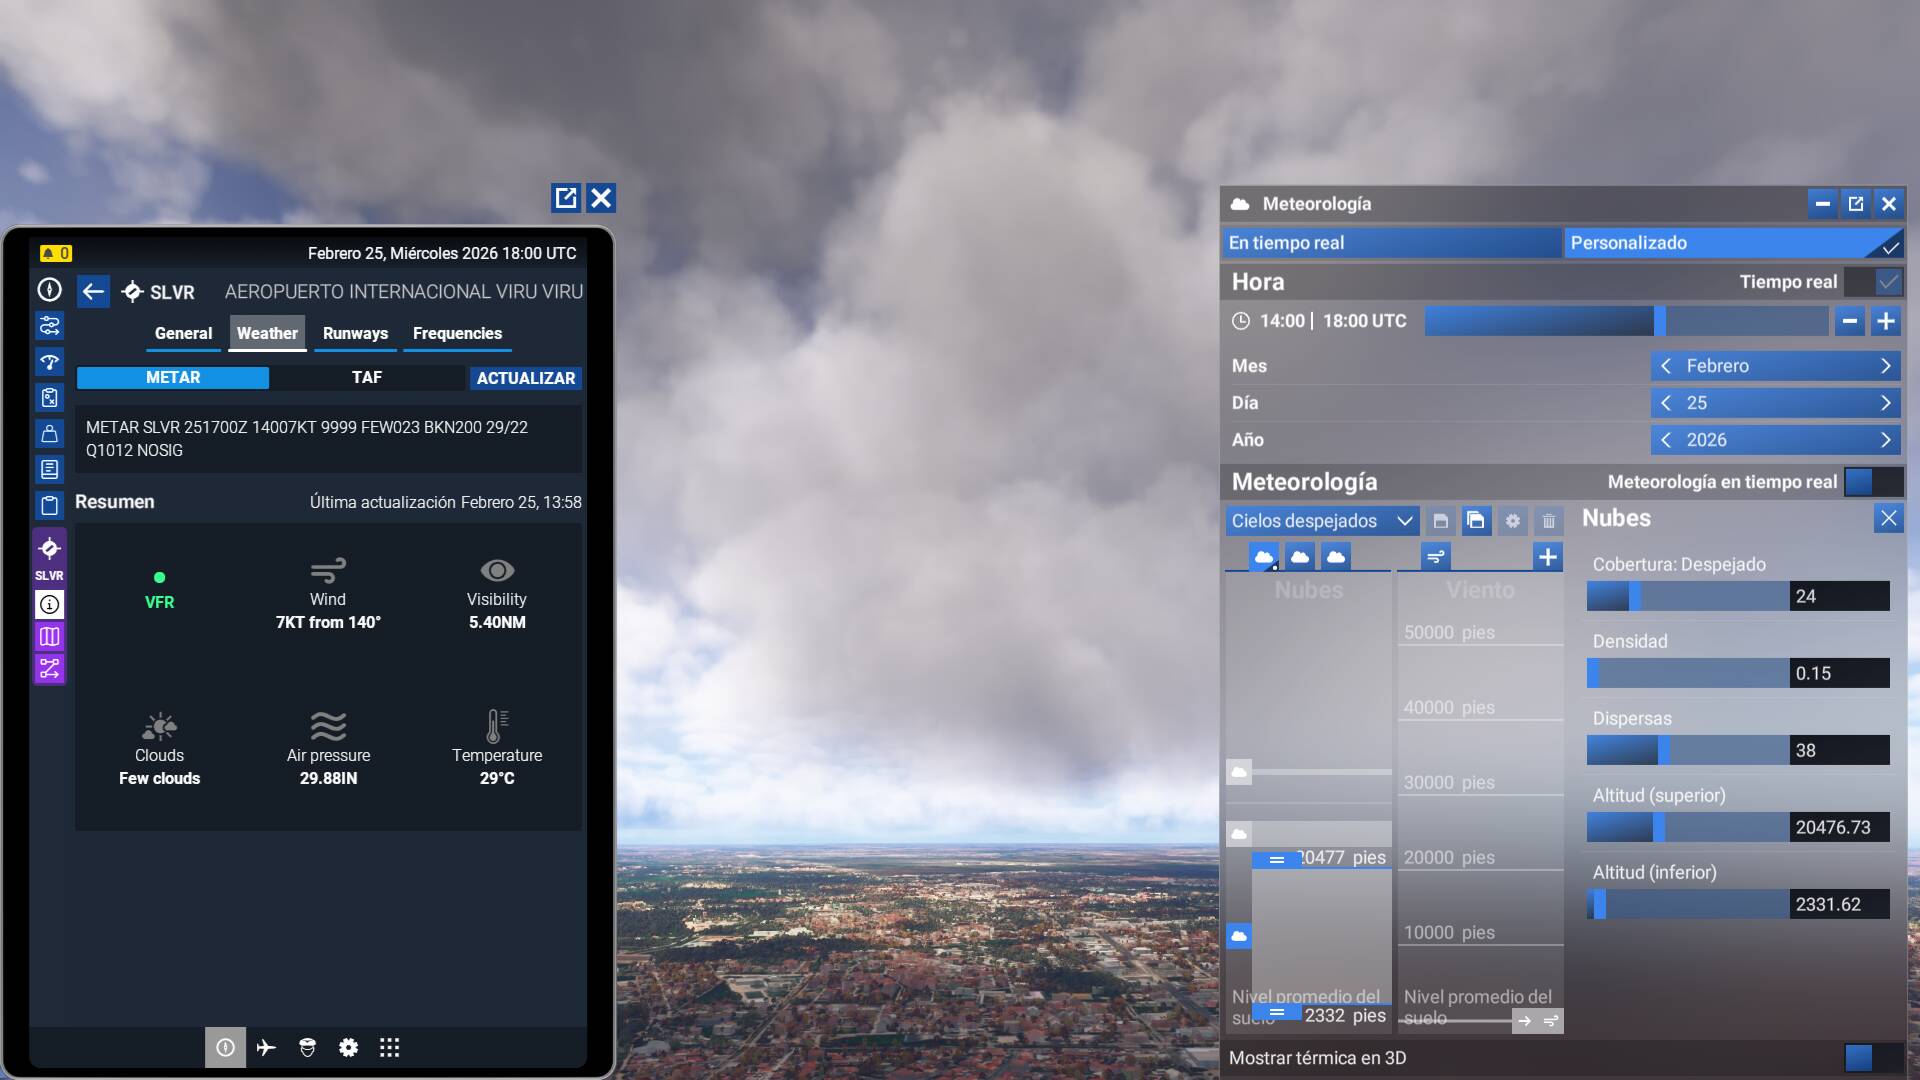1920x1080 pixels.
Task: Click the copy preset icon next to Cielos despejados
Action: [1476, 521]
